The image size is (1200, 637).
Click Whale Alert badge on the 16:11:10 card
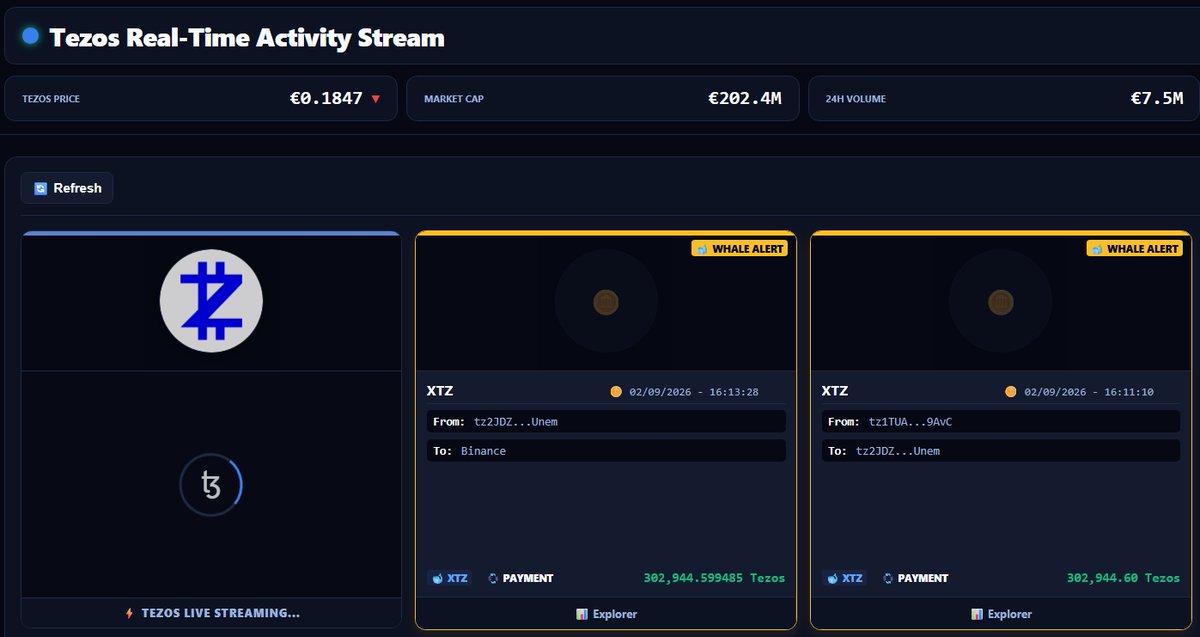coord(1134,248)
